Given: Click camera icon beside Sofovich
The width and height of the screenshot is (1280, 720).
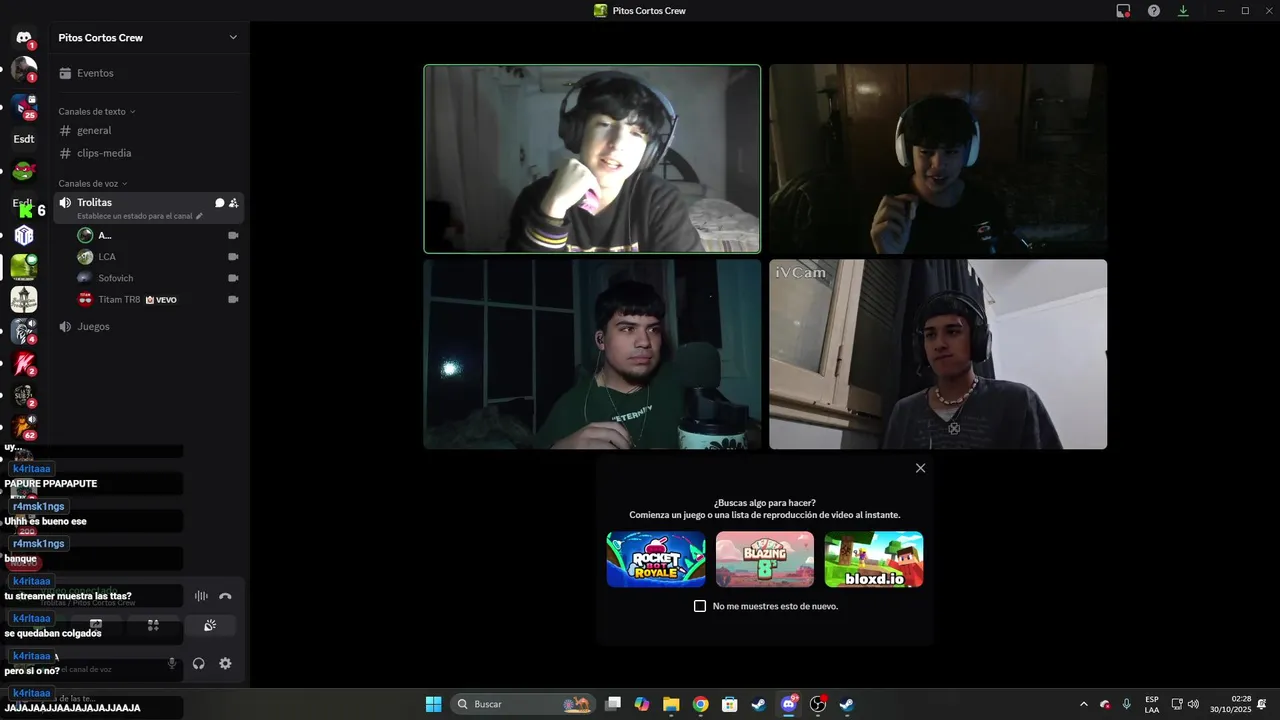Looking at the screenshot, I should [233, 278].
